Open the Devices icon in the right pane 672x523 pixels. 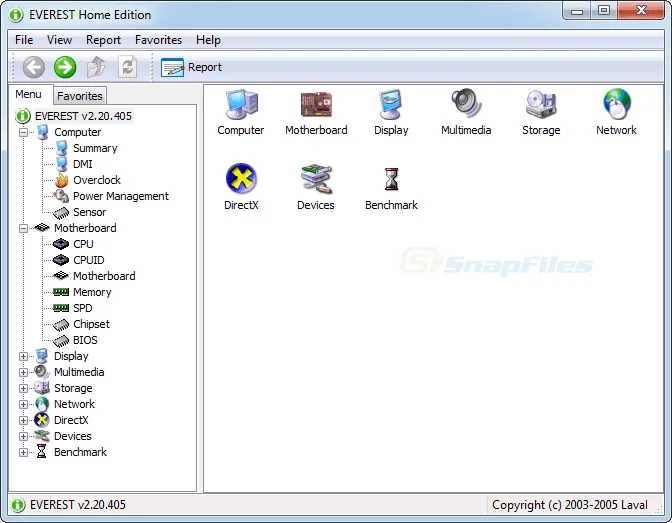316,187
